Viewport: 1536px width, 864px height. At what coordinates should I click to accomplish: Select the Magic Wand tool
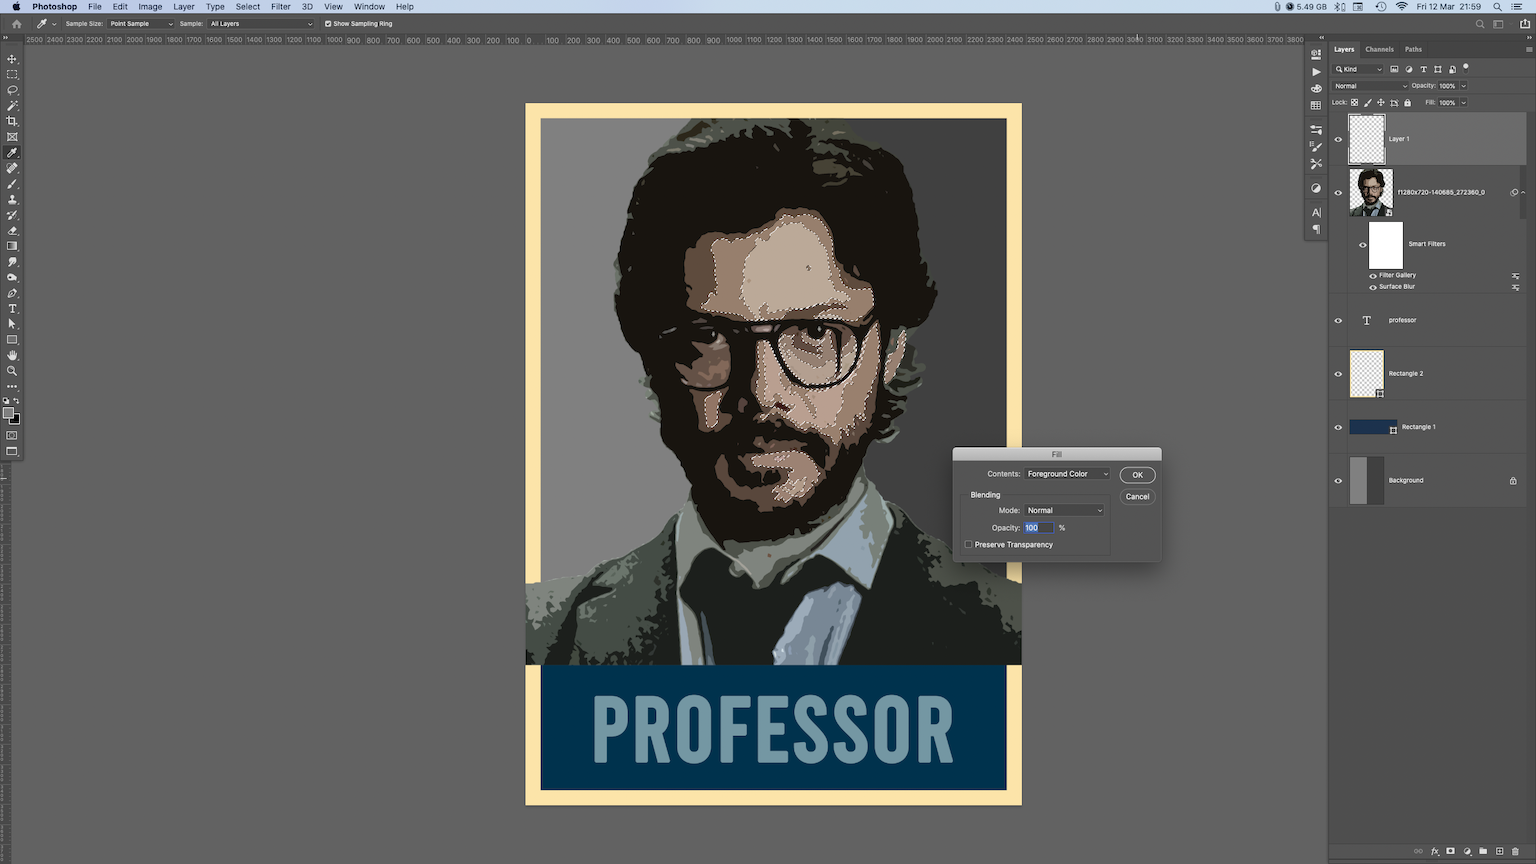pyautogui.click(x=12, y=105)
